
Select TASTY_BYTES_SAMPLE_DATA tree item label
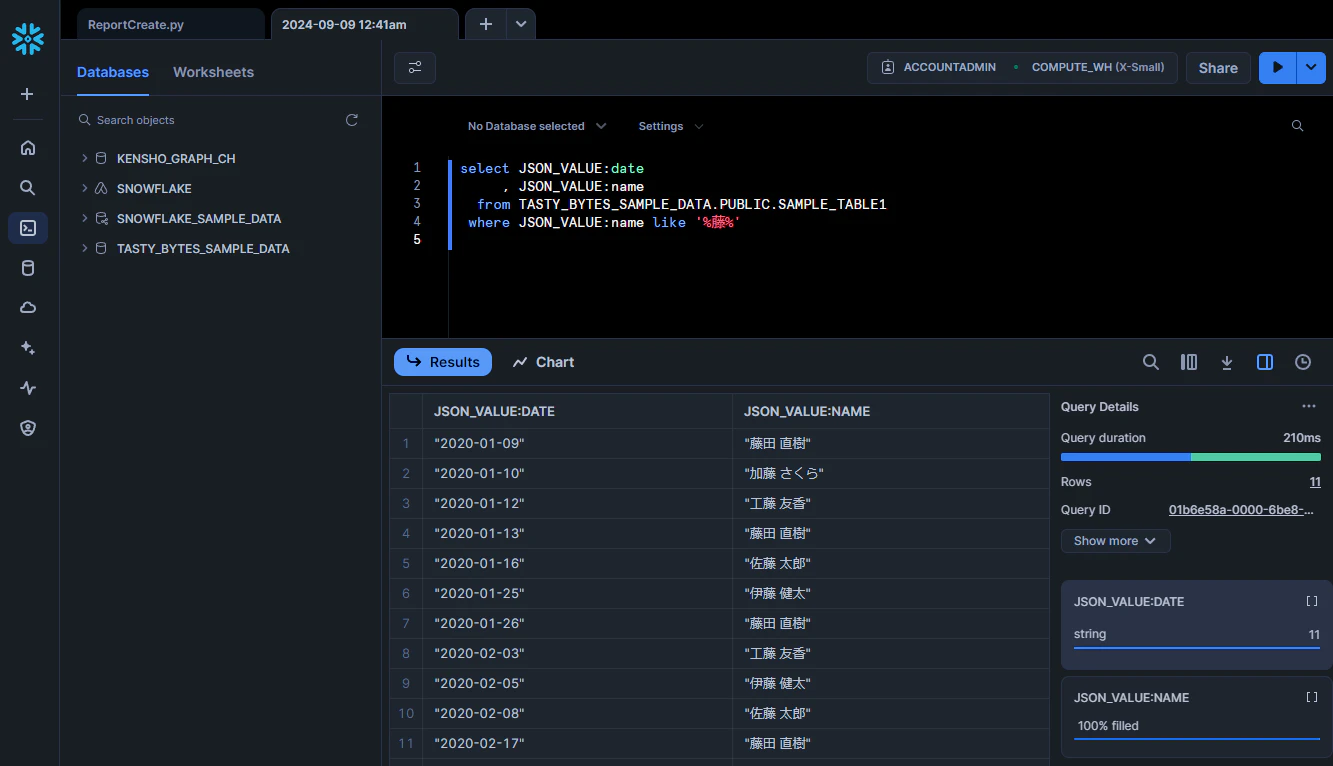click(203, 249)
